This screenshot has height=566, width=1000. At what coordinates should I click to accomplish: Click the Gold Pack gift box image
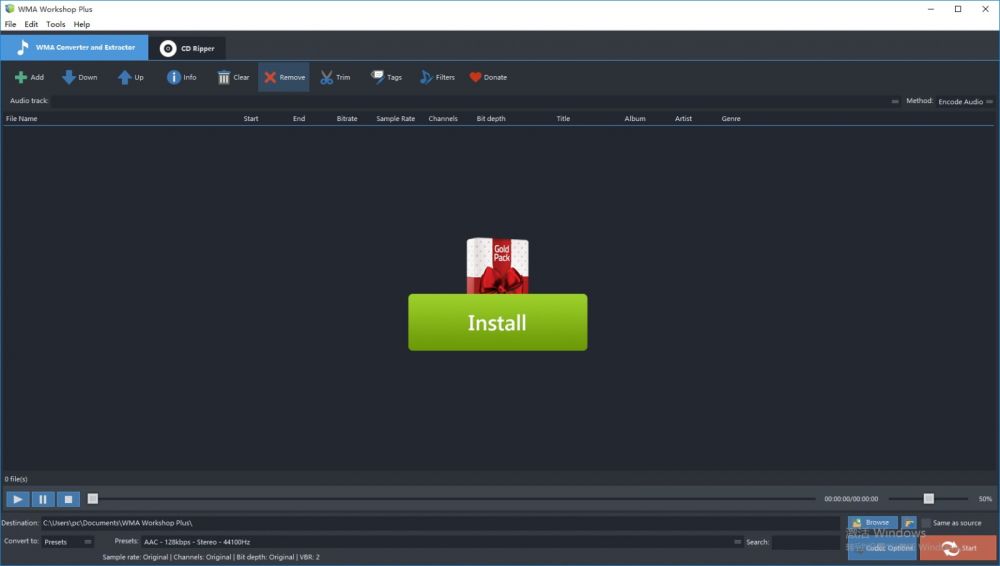[x=497, y=265]
